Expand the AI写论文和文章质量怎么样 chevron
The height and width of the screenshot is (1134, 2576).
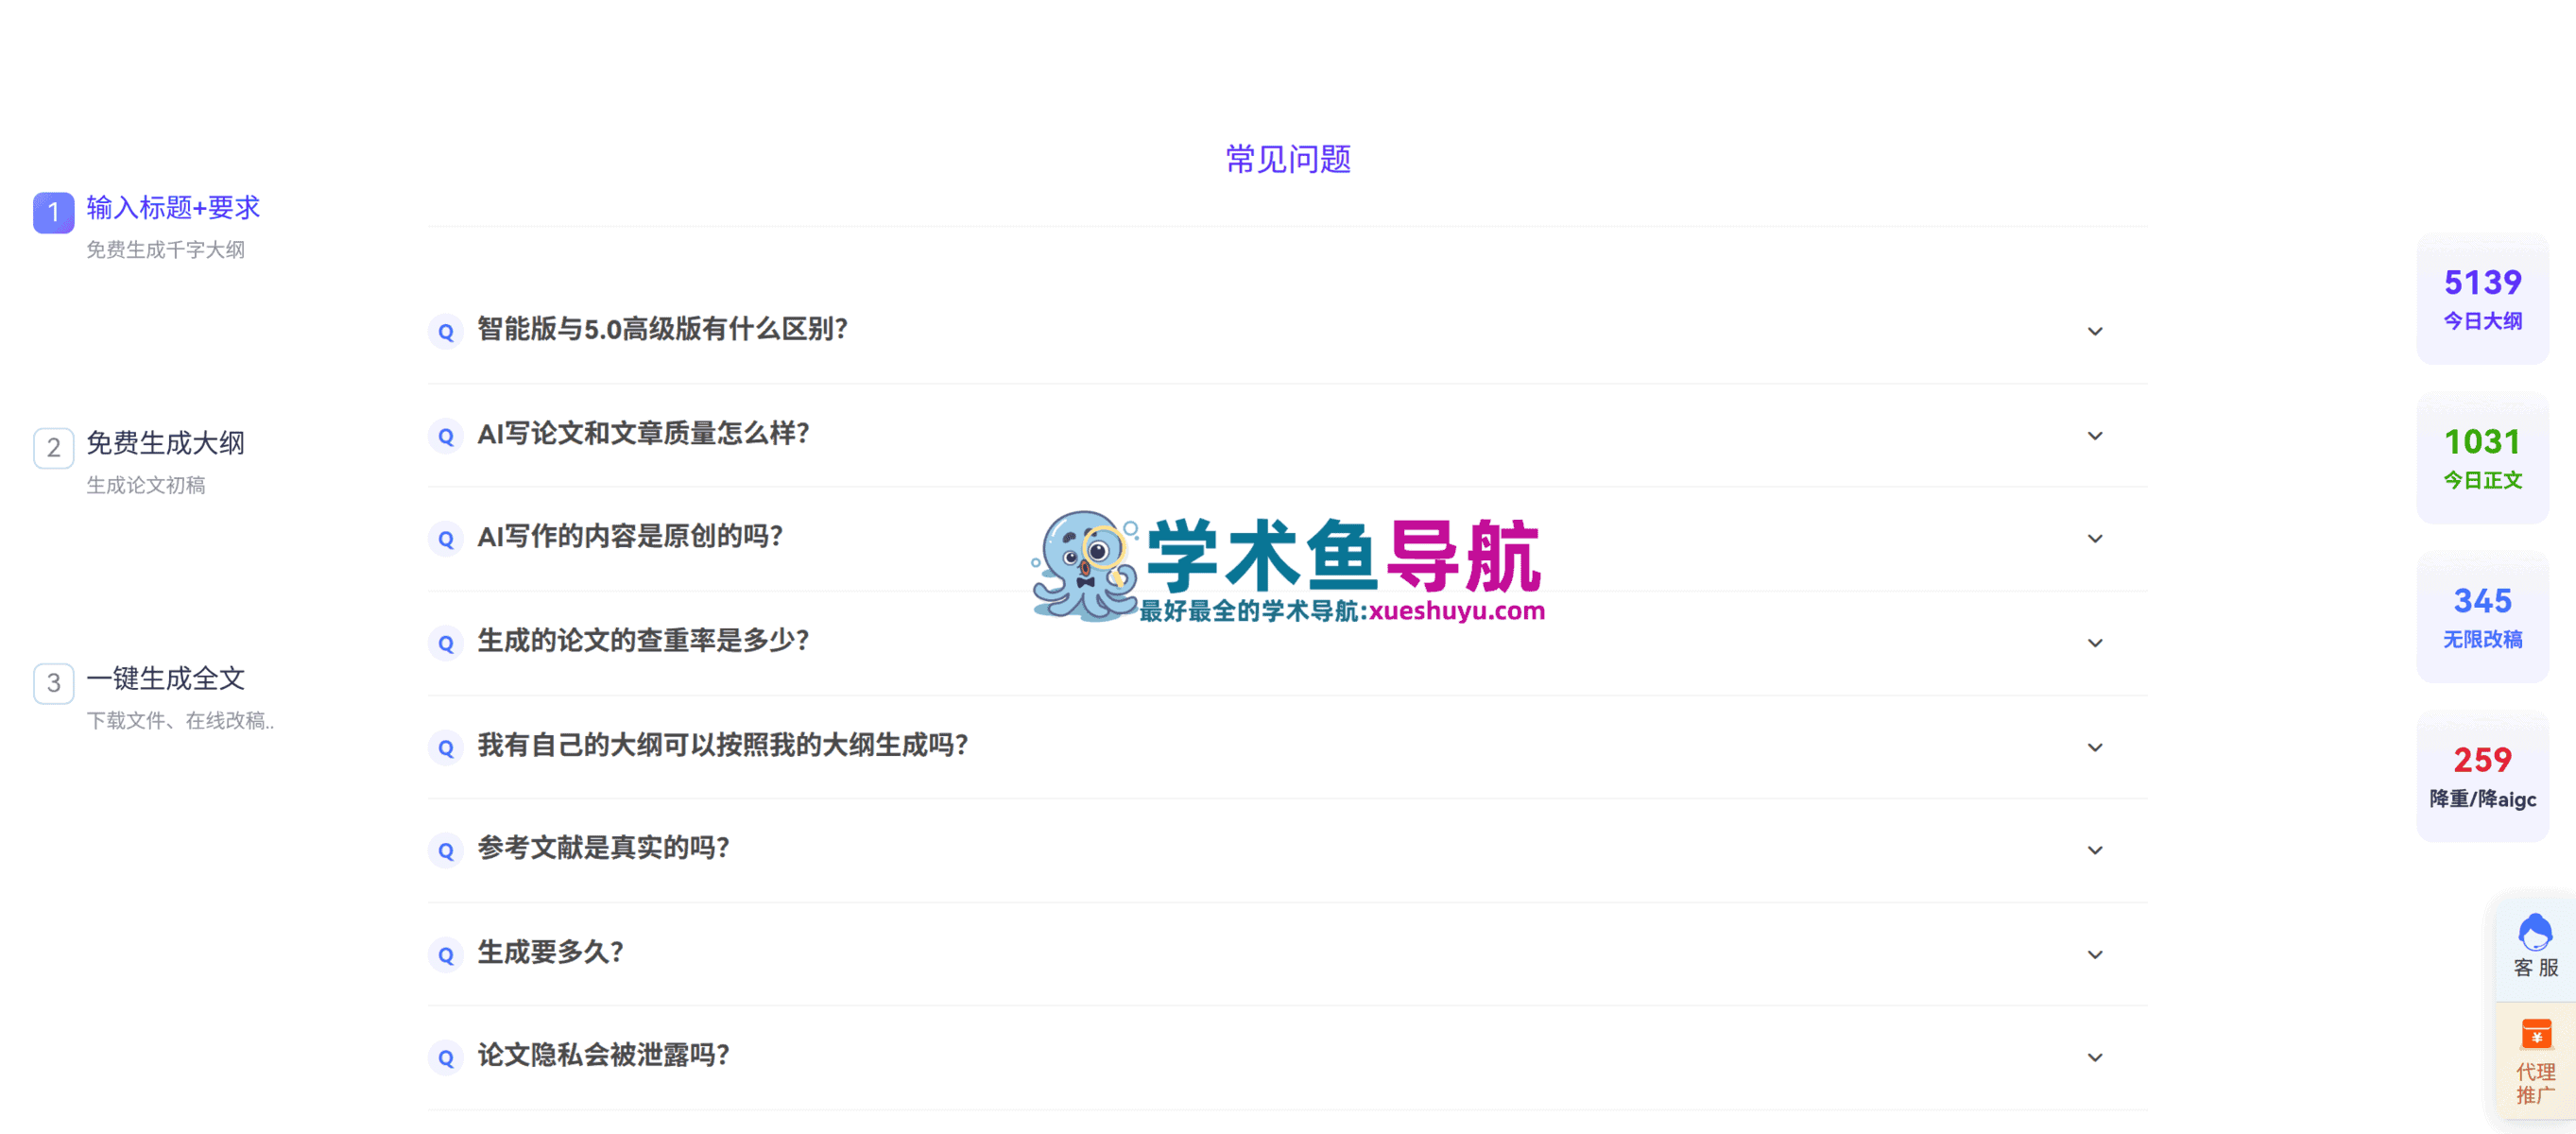(x=2095, y=435)
